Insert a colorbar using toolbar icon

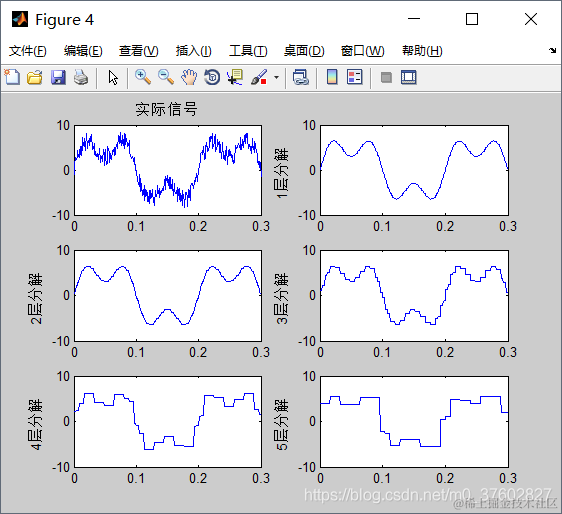pos(332,77)
